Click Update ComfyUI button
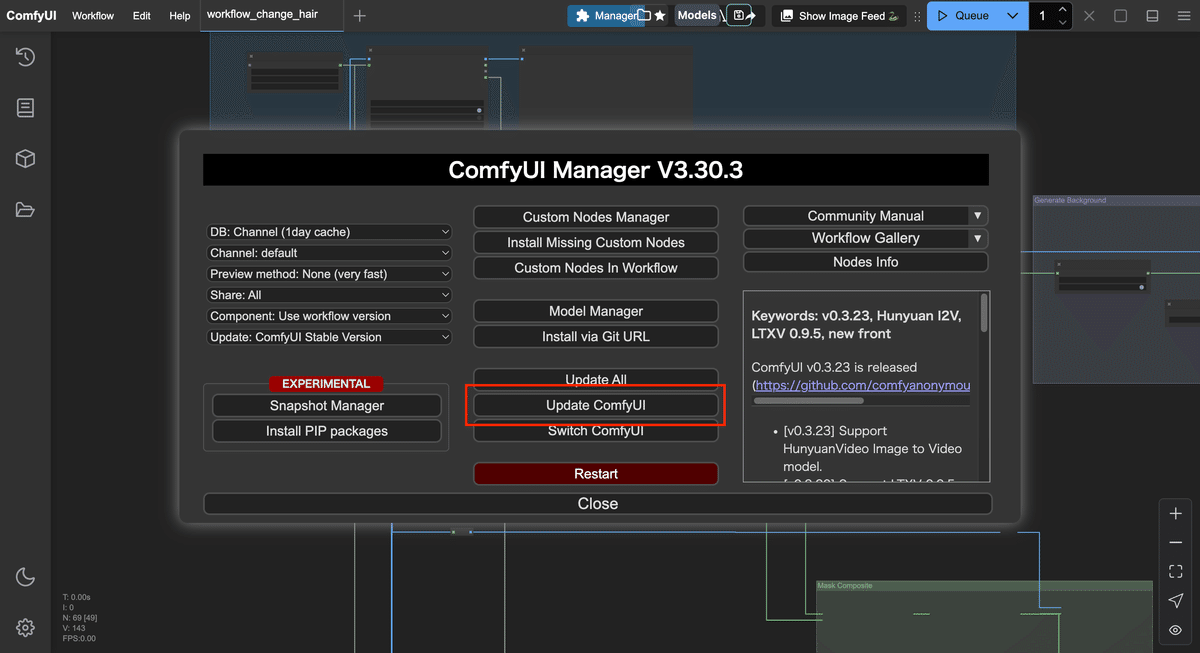This screenshot has width=1200, height=653. tap(596, 405)
